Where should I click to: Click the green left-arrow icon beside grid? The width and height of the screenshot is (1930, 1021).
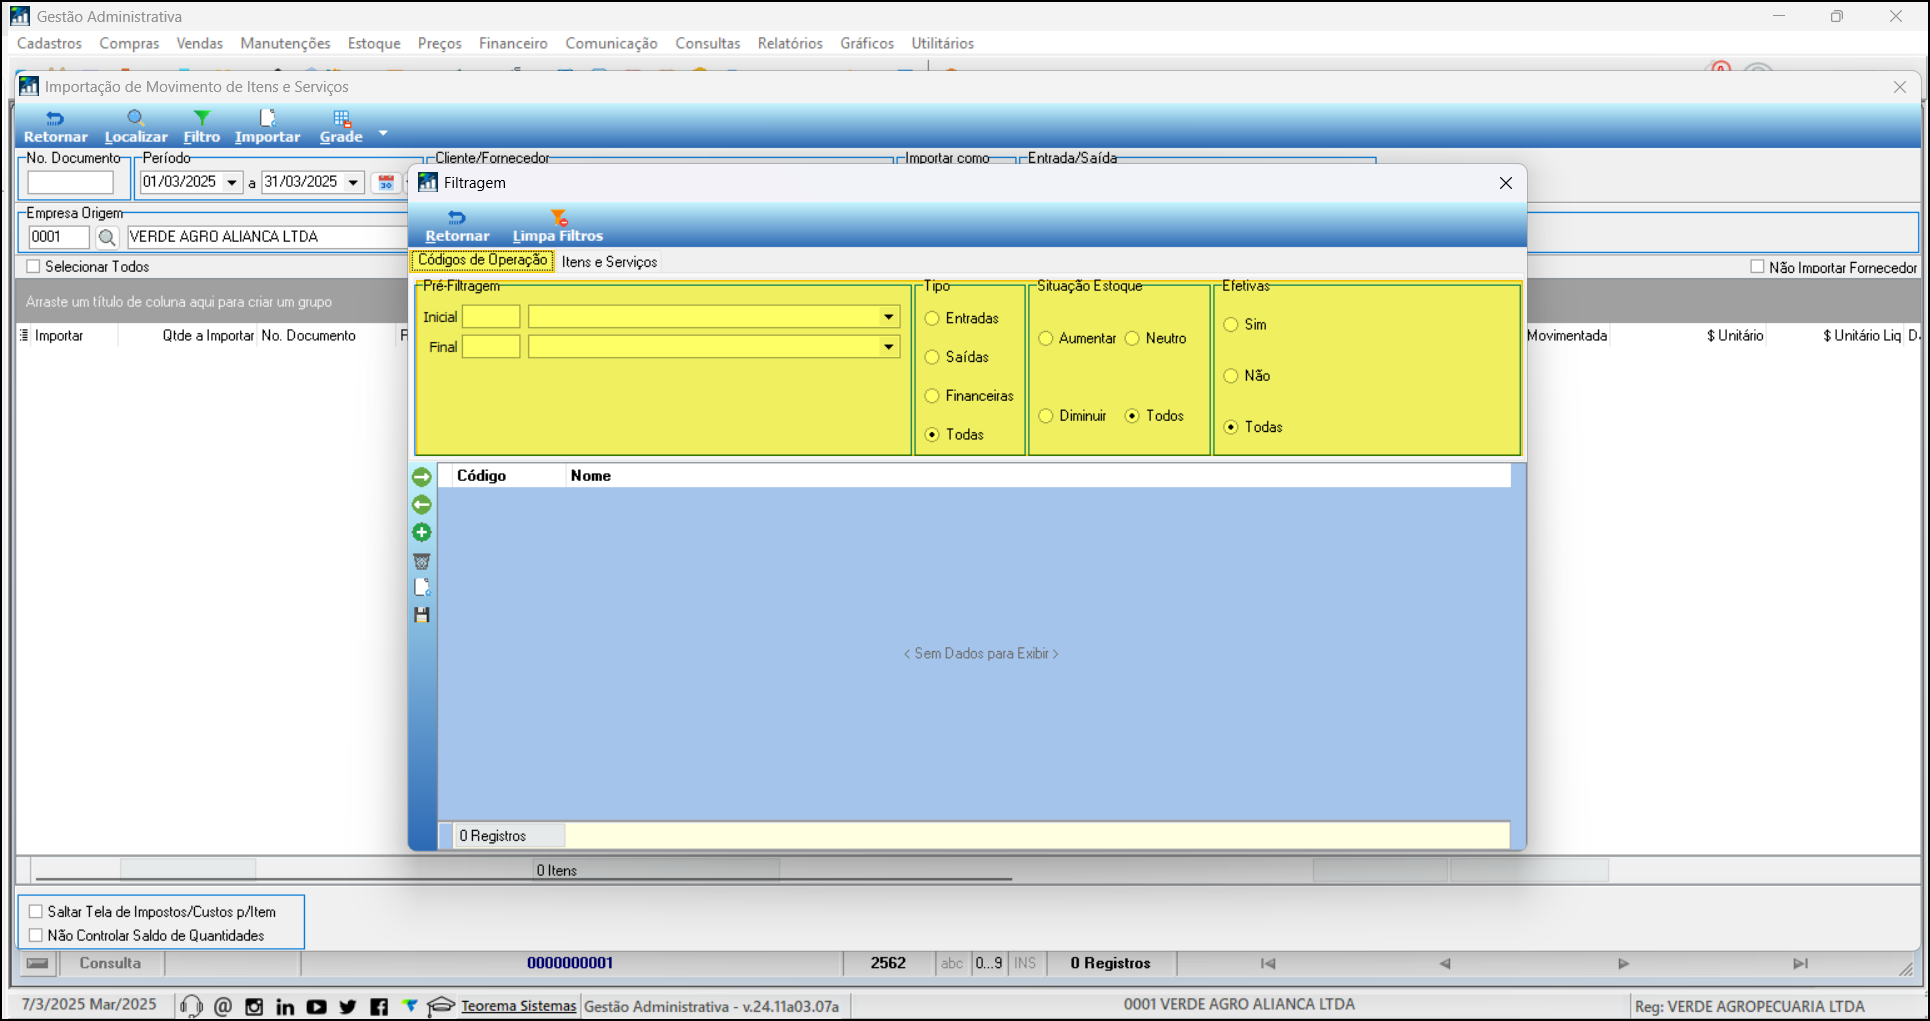(422, 505)
